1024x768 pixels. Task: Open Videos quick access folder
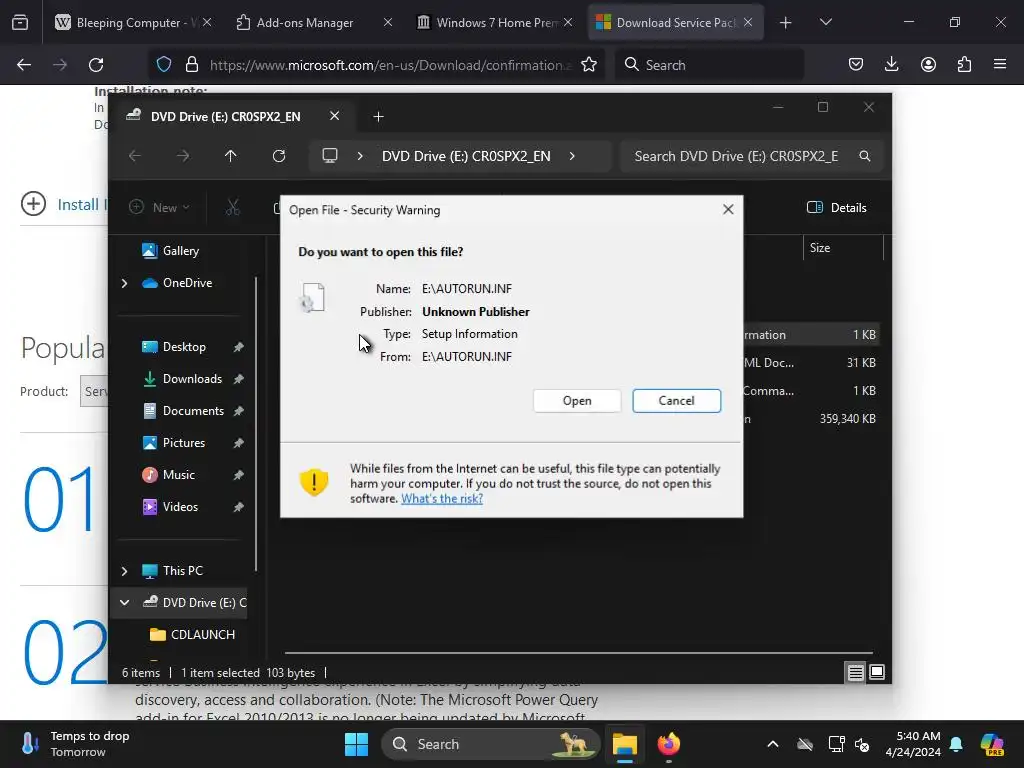pyautogui.click(x=180, y=507)
